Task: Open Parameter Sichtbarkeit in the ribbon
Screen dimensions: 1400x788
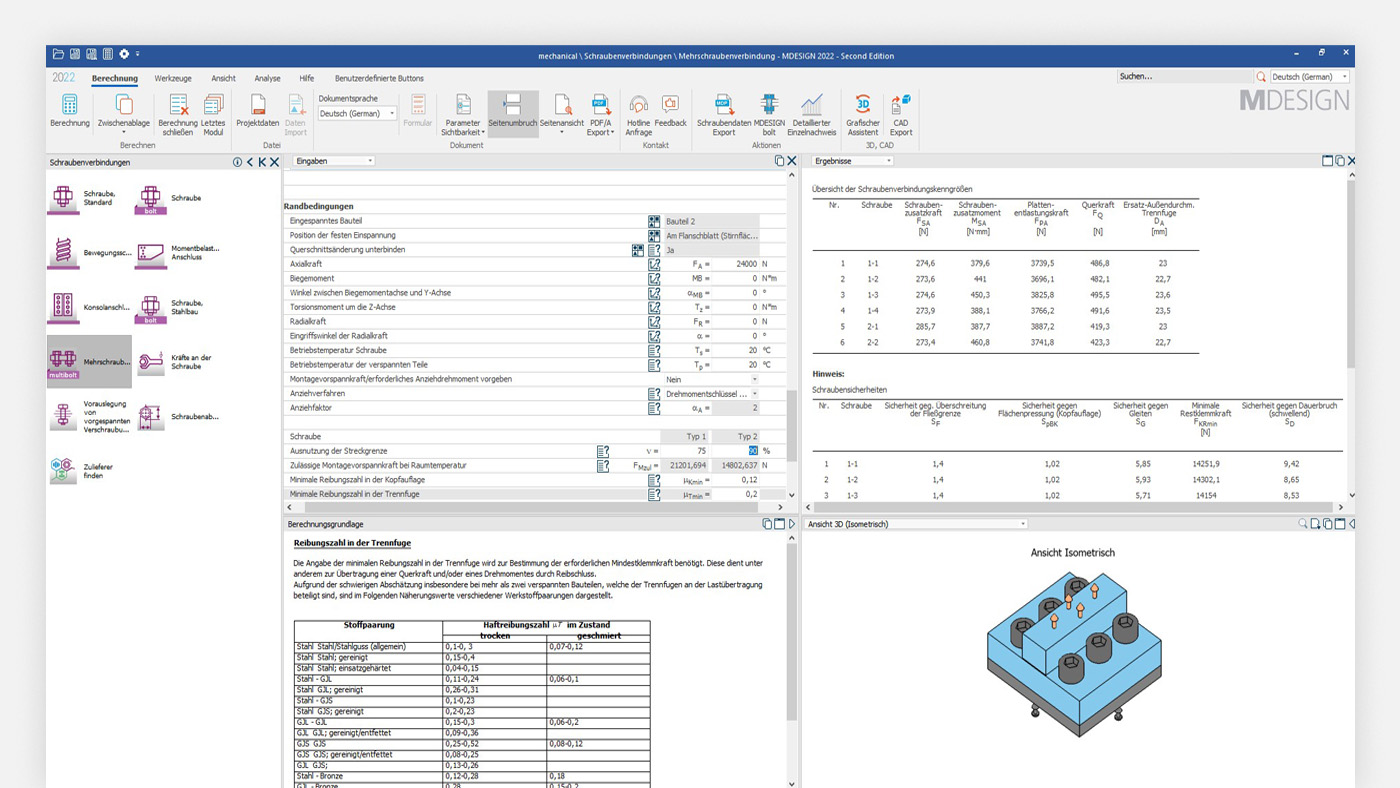Action: point(462,115)
